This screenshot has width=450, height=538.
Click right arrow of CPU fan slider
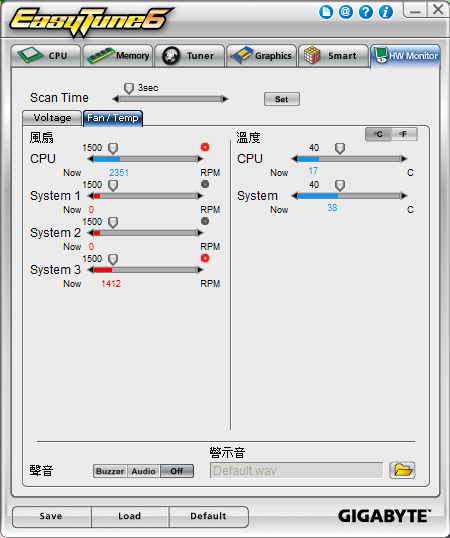(200, 159)
